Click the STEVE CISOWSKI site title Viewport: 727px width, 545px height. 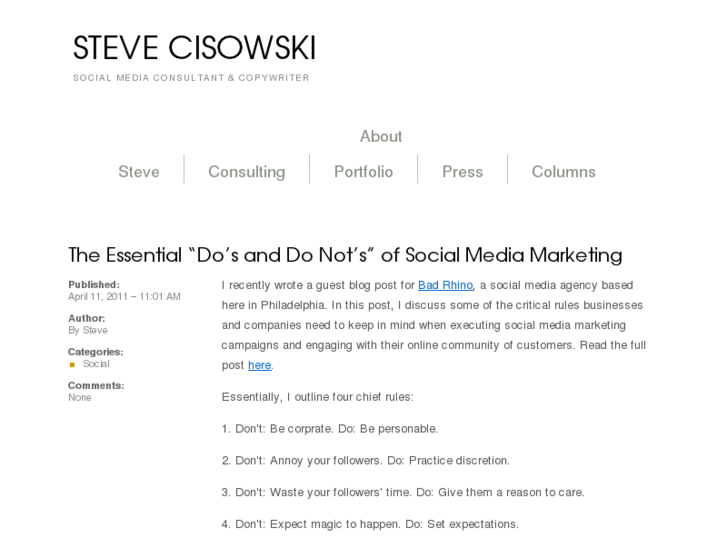point(194,48)
